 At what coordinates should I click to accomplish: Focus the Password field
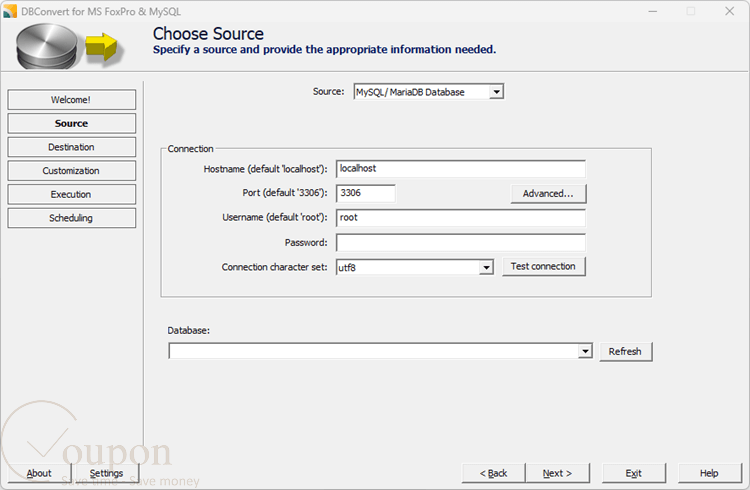(x=461, y=243)
